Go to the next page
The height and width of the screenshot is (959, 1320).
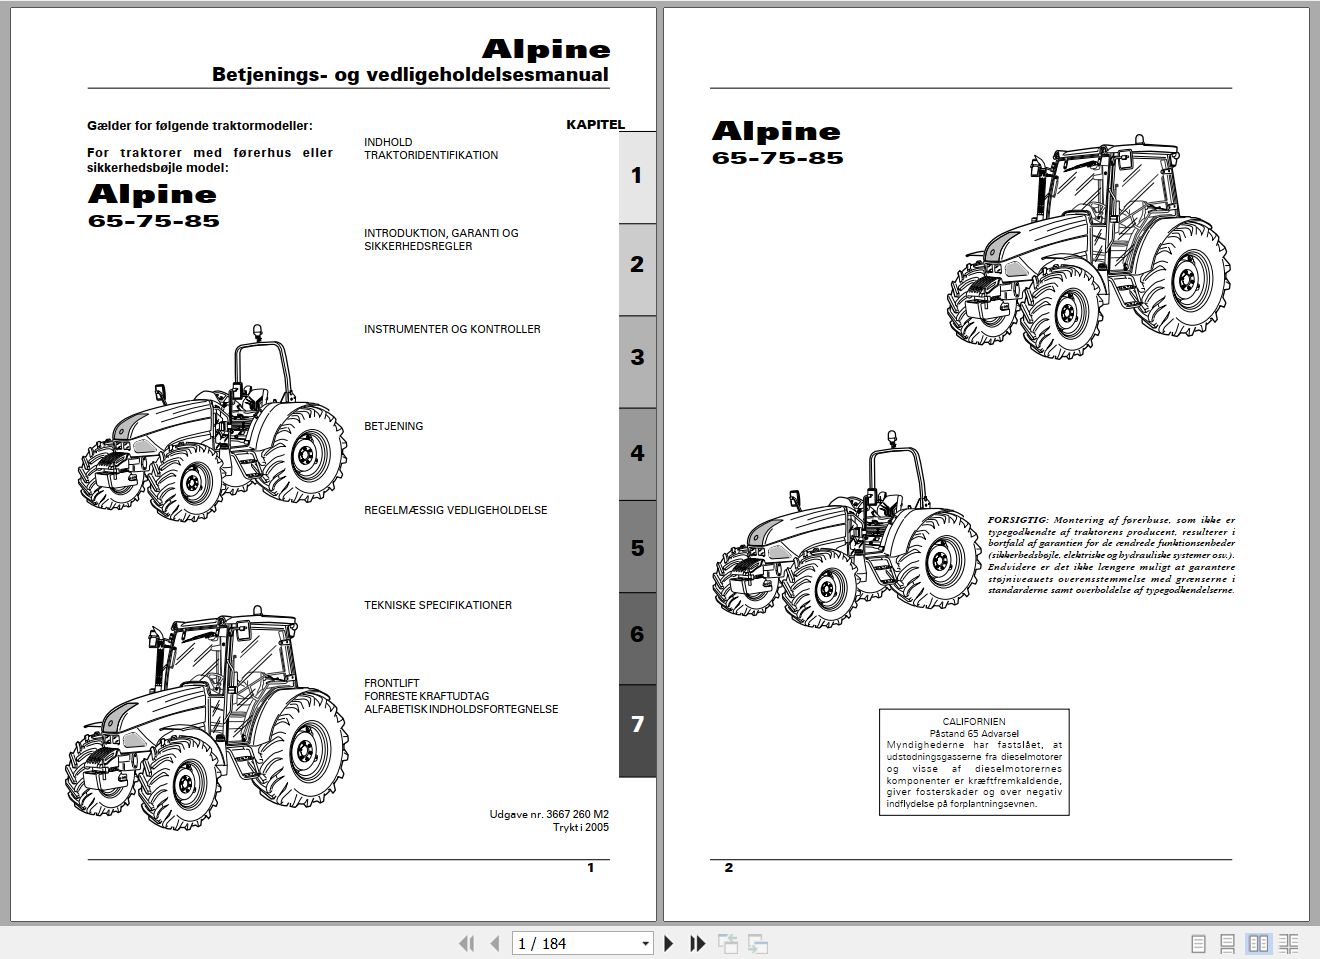tap(669, 943)
